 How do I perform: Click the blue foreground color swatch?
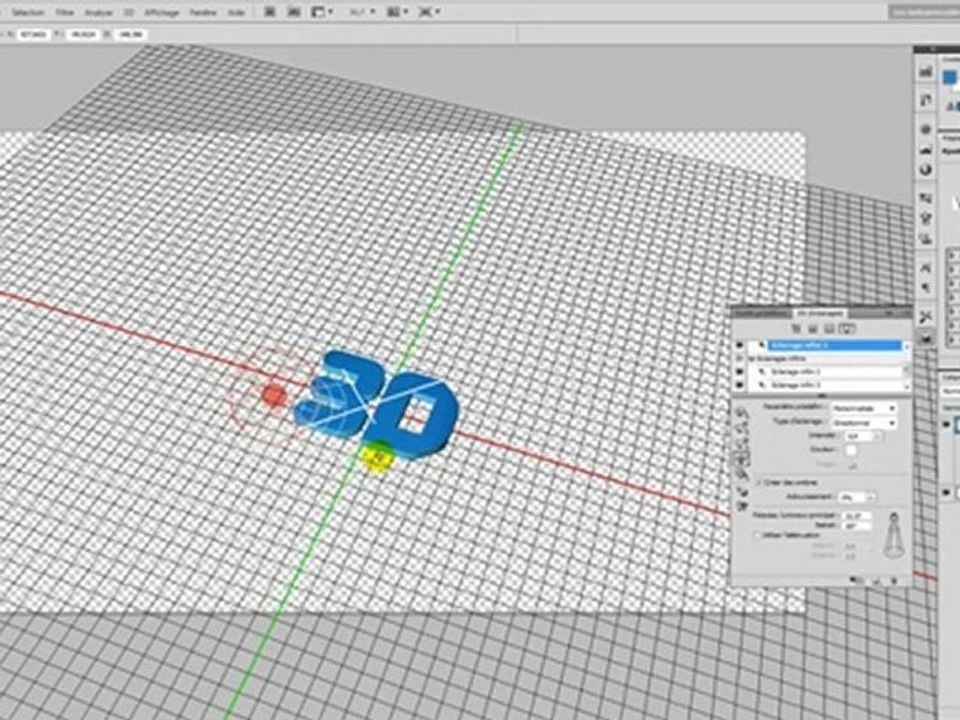(x=949, y=78)
